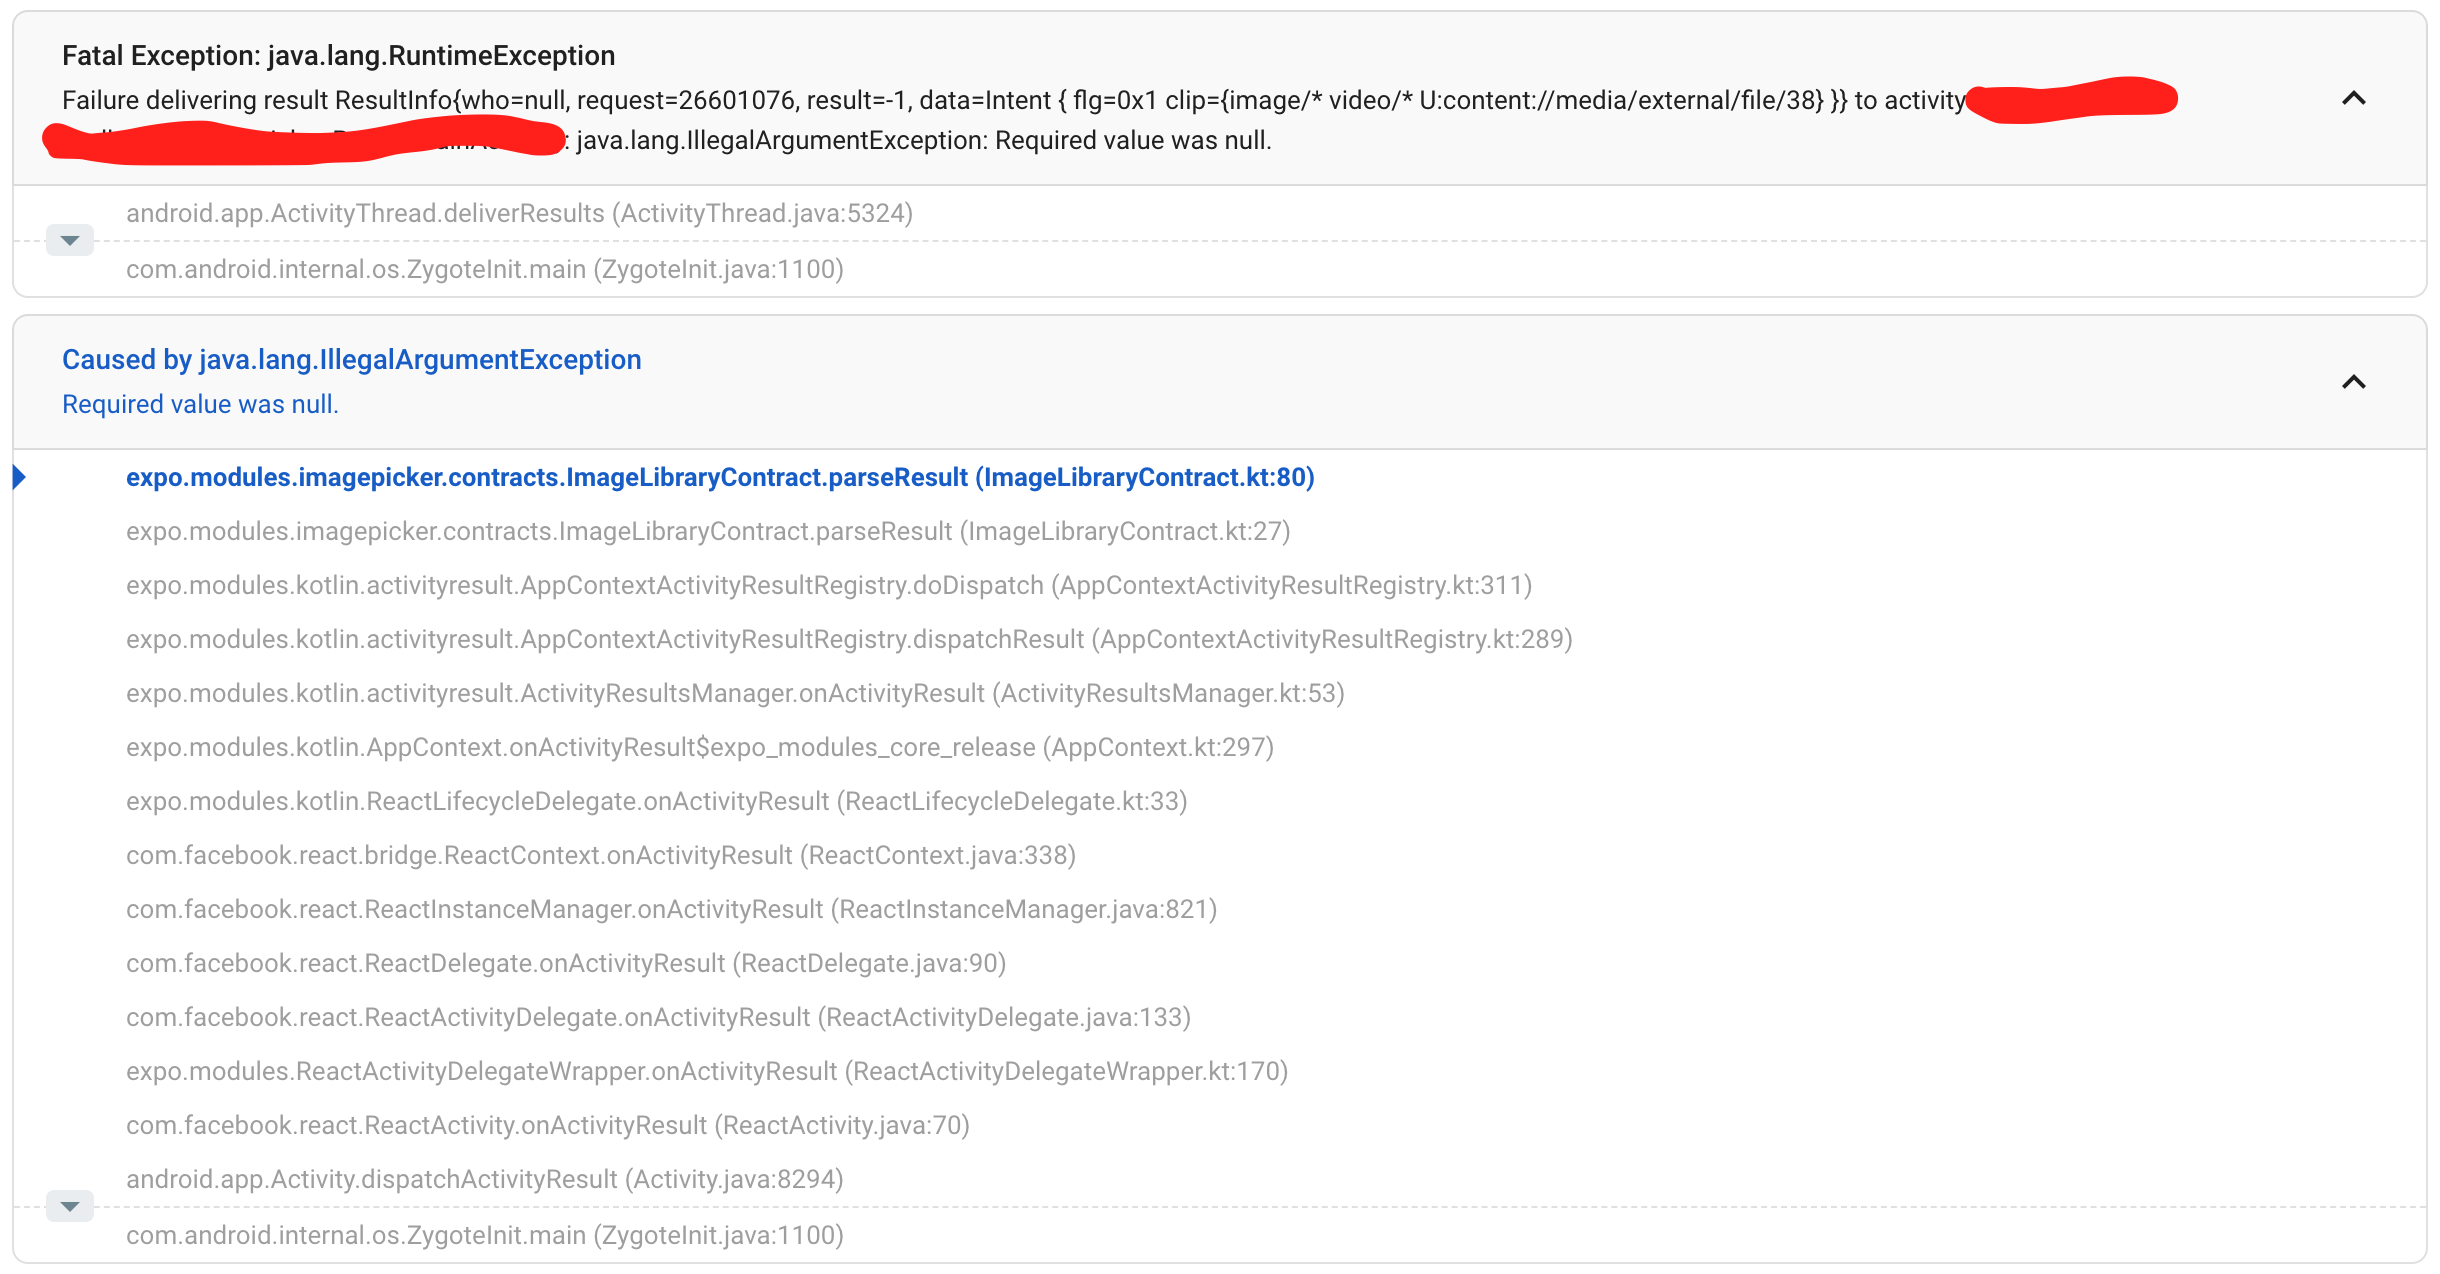Click the 'Caused by java.lang.IllegalArgumentException' heading

[x=351, y=360]
